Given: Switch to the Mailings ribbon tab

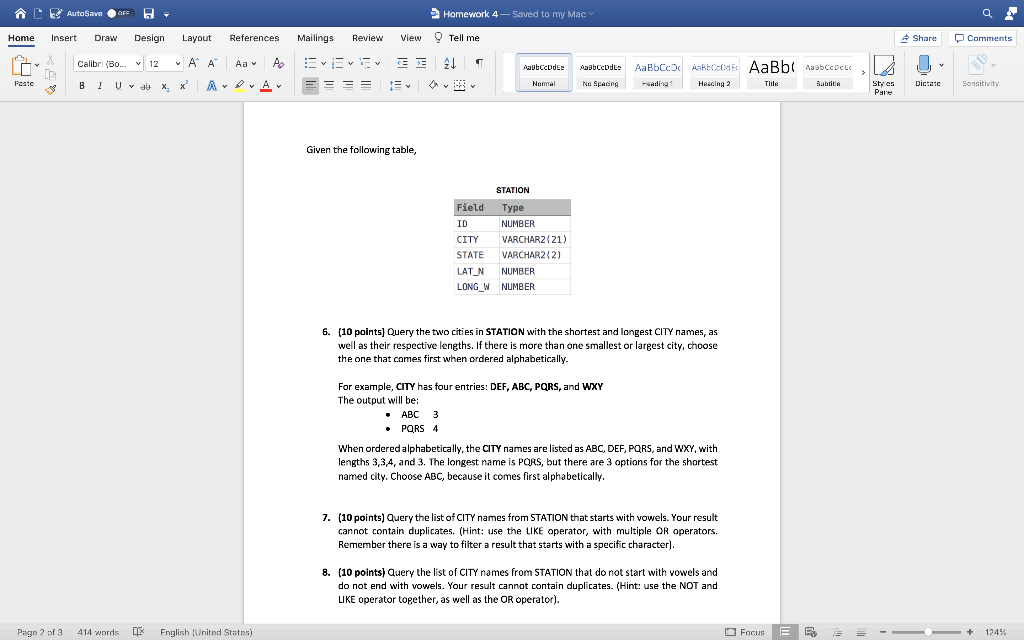Looking at the screenshot, I should pos(315,37).
